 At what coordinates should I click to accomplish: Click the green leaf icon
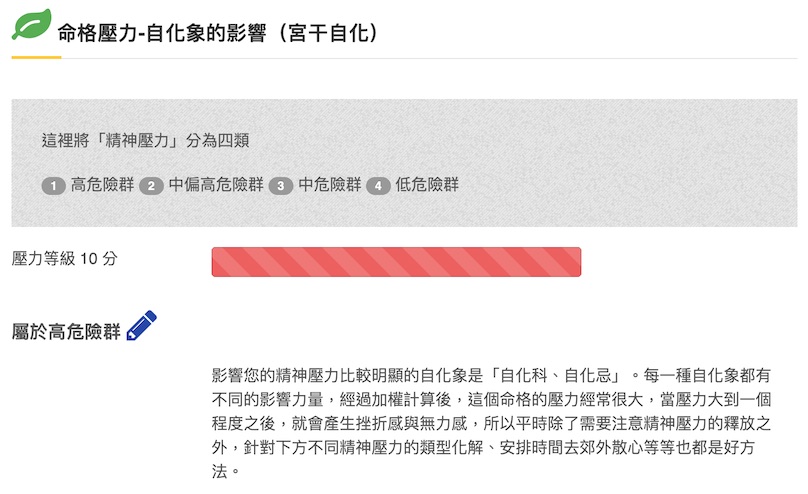[x=31, y=24]
